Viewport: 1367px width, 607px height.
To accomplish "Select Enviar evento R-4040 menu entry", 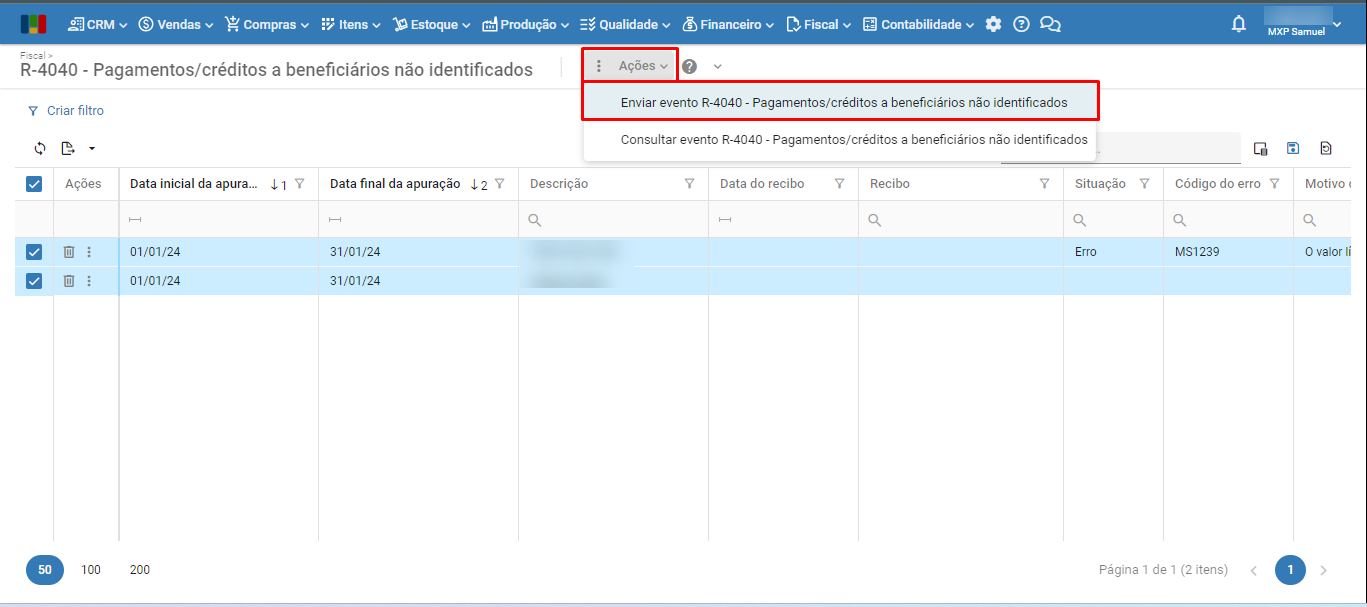I will (841, 102).
